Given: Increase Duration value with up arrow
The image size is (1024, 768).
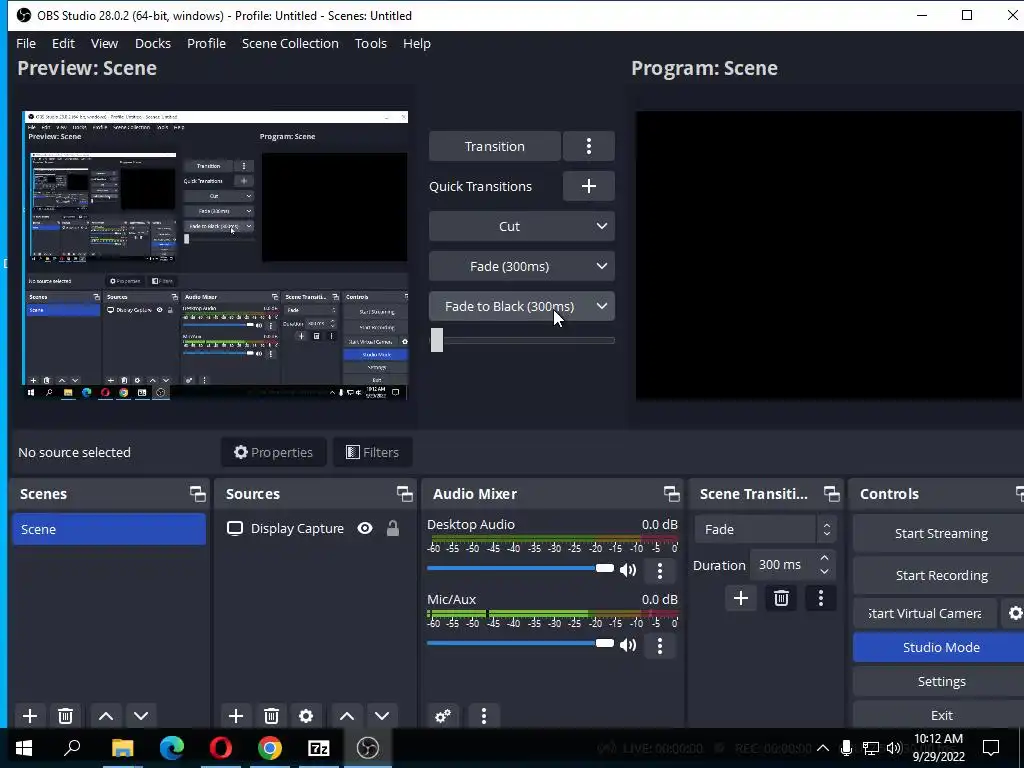Looking at the screenshot, I should 824,558.
